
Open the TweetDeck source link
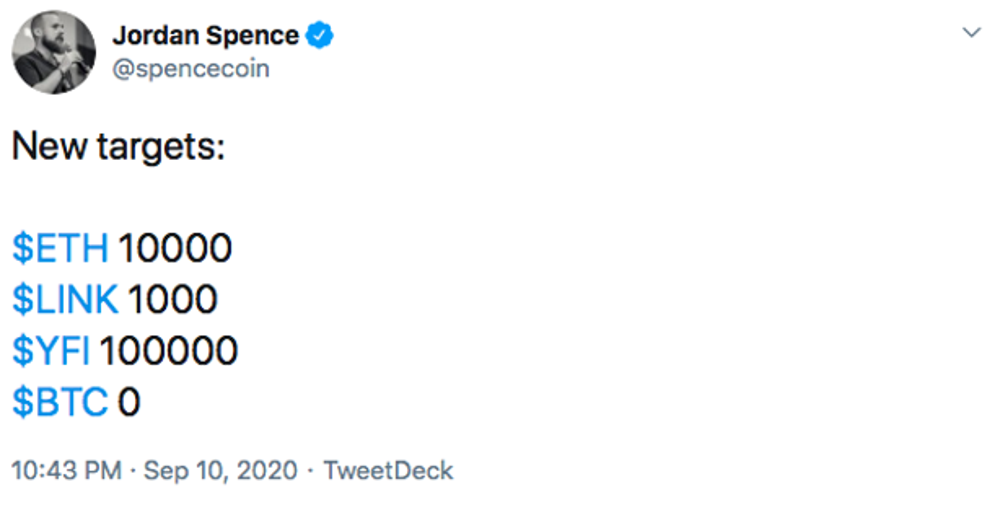[388, 471]
